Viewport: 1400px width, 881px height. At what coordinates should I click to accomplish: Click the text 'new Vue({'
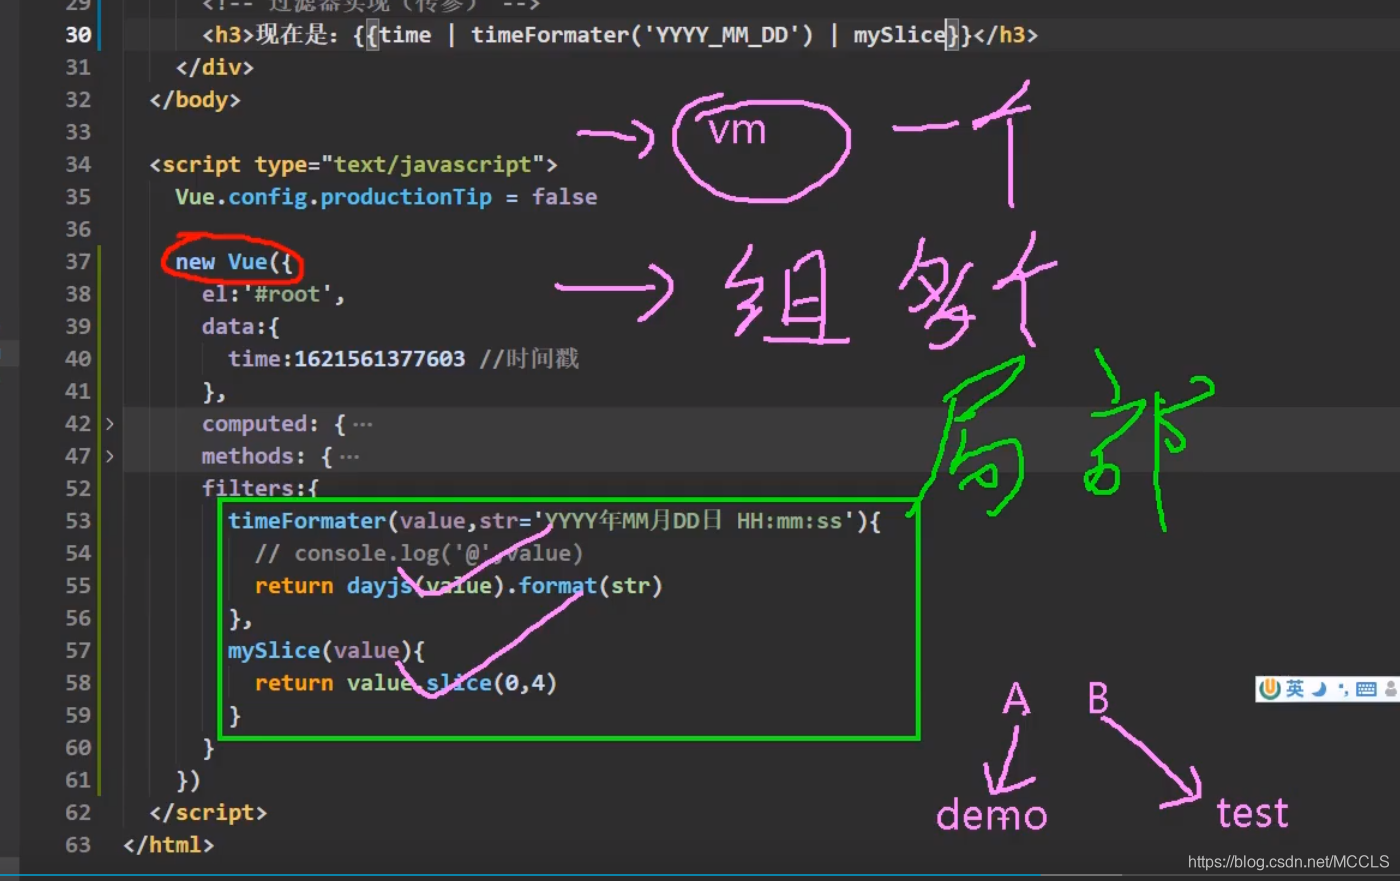pos(234,262)
